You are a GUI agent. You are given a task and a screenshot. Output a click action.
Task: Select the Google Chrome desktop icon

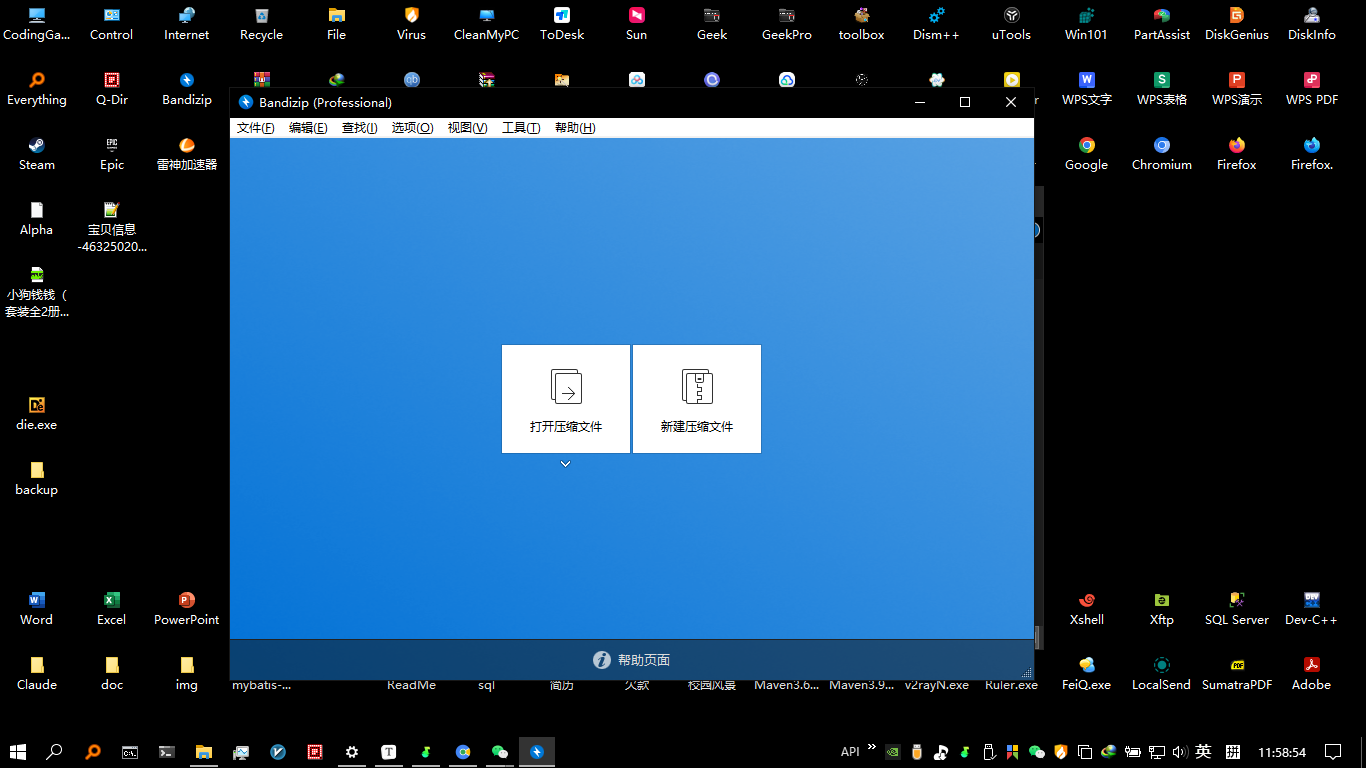(1087, 153)
